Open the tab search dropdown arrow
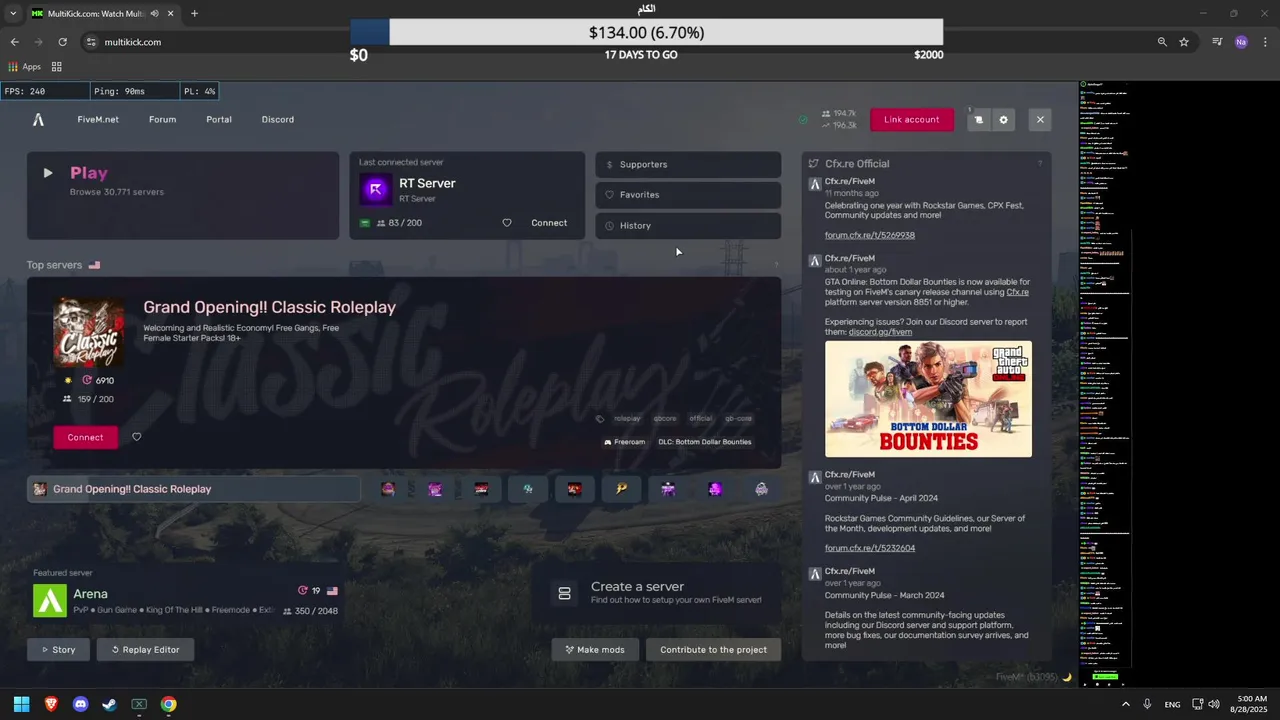The image size is (1280, 720). coord(12,14)
